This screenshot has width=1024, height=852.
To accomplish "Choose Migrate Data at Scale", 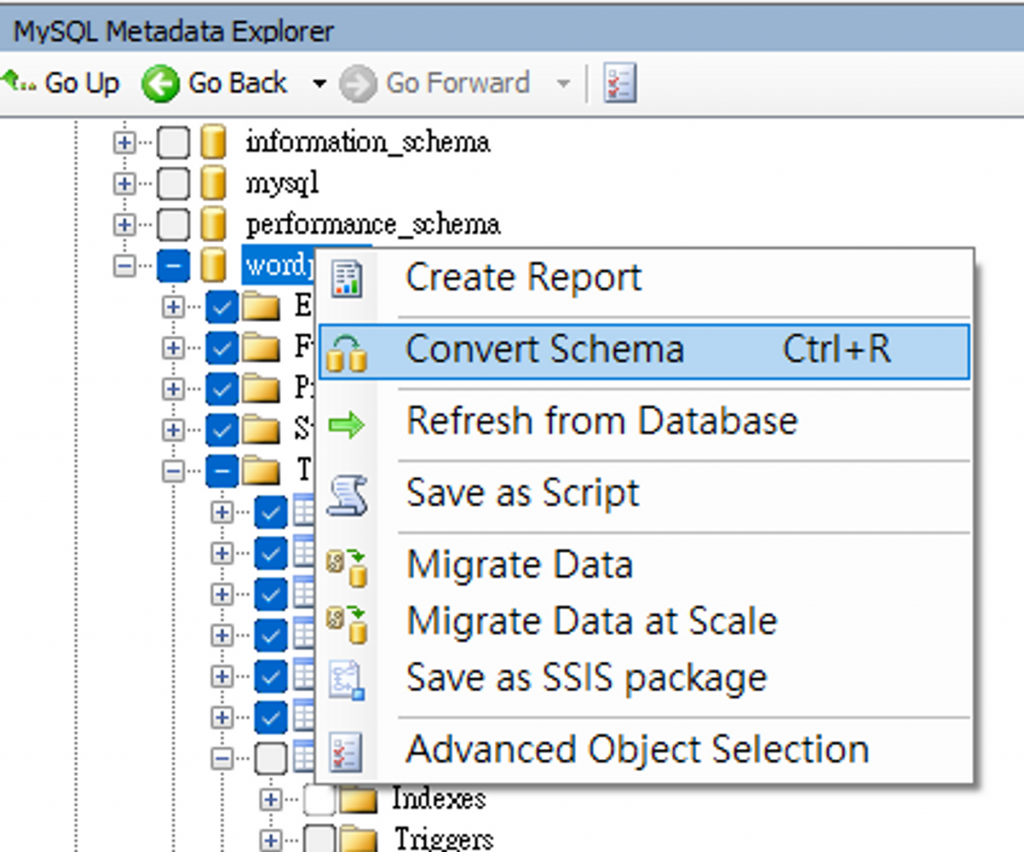I will point(591,622).
